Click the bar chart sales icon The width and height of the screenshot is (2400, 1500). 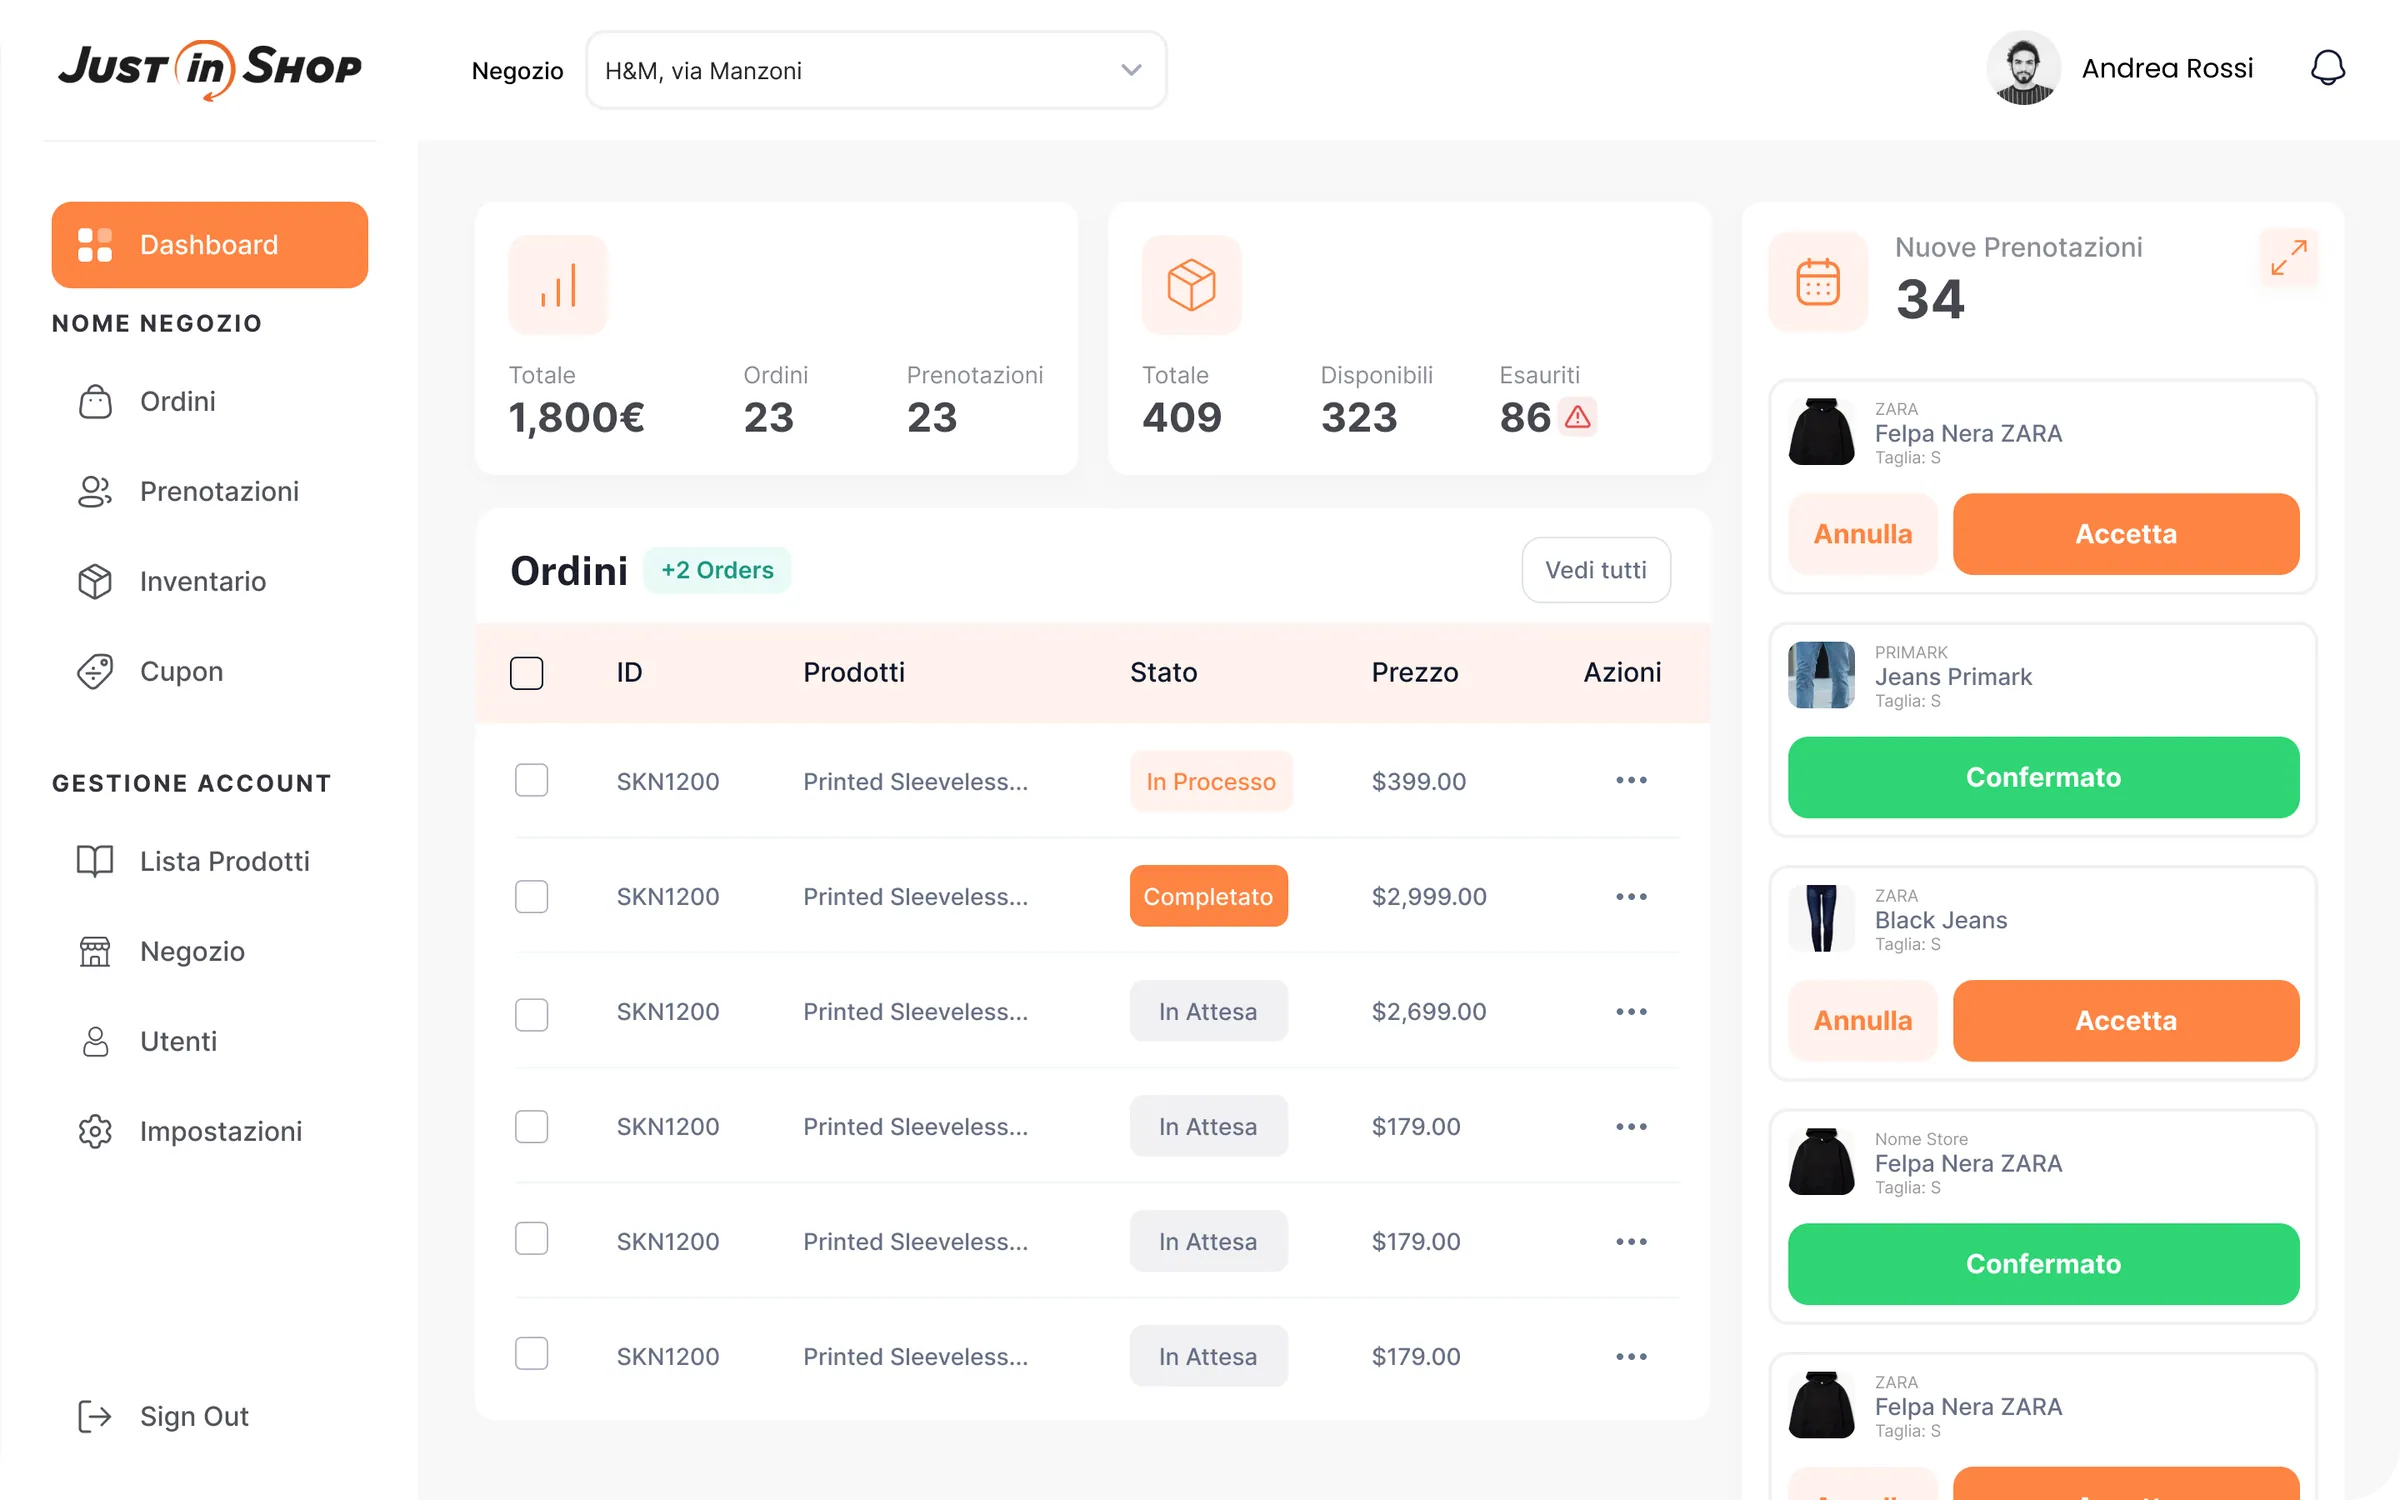pos(558,285)
